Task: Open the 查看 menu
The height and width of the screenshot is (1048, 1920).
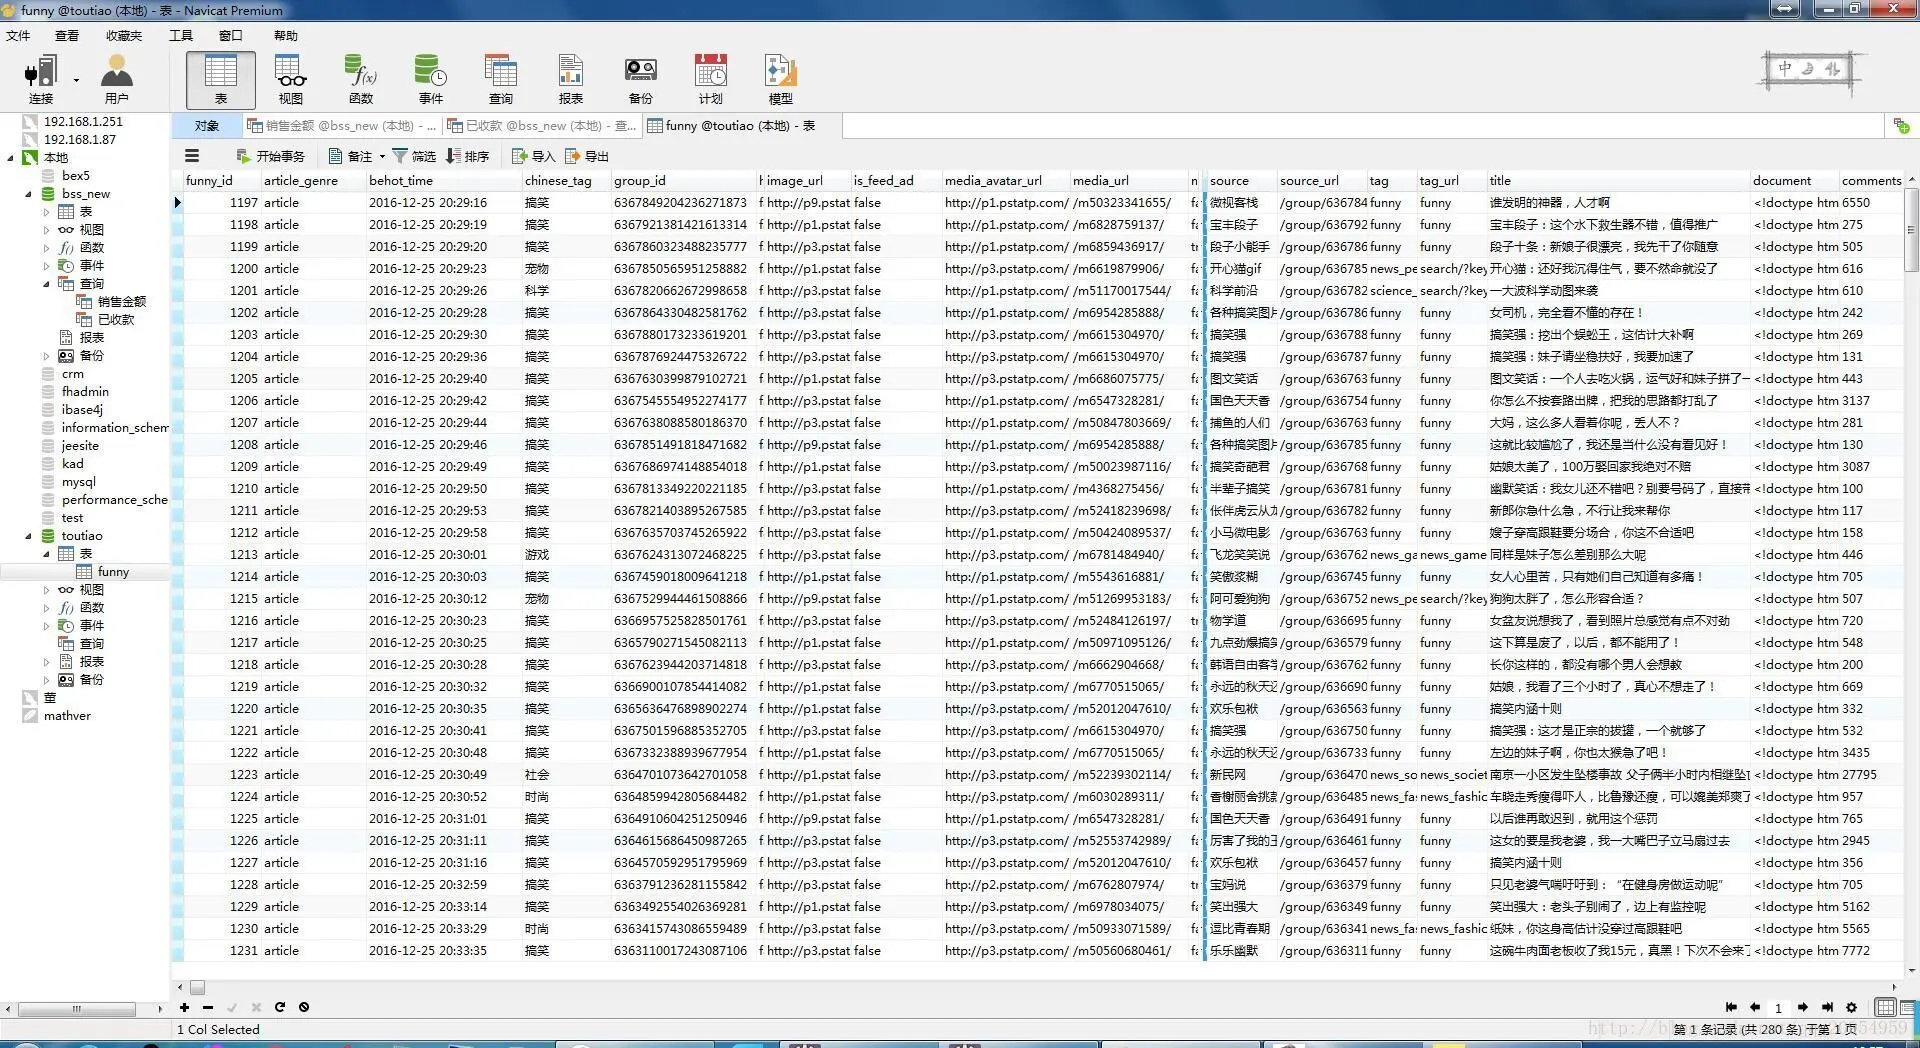Action: click(x=67, y=35)
